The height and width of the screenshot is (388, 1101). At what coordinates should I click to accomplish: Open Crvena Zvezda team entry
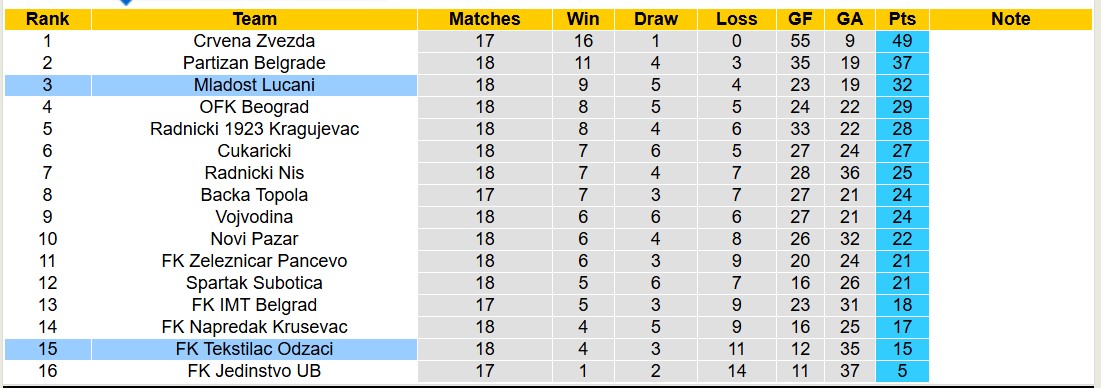click(x=254, y=41)
